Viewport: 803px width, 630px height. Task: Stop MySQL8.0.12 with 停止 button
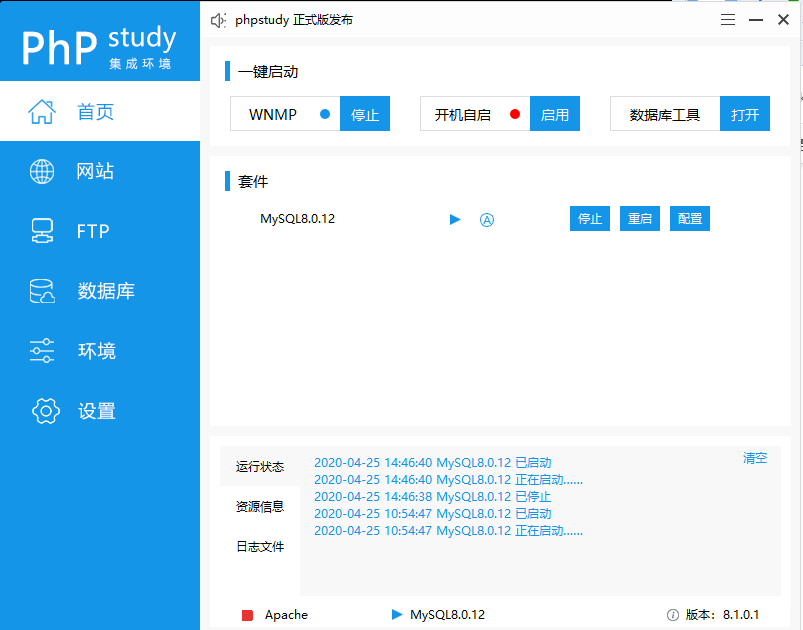click(x=590, y=219)
